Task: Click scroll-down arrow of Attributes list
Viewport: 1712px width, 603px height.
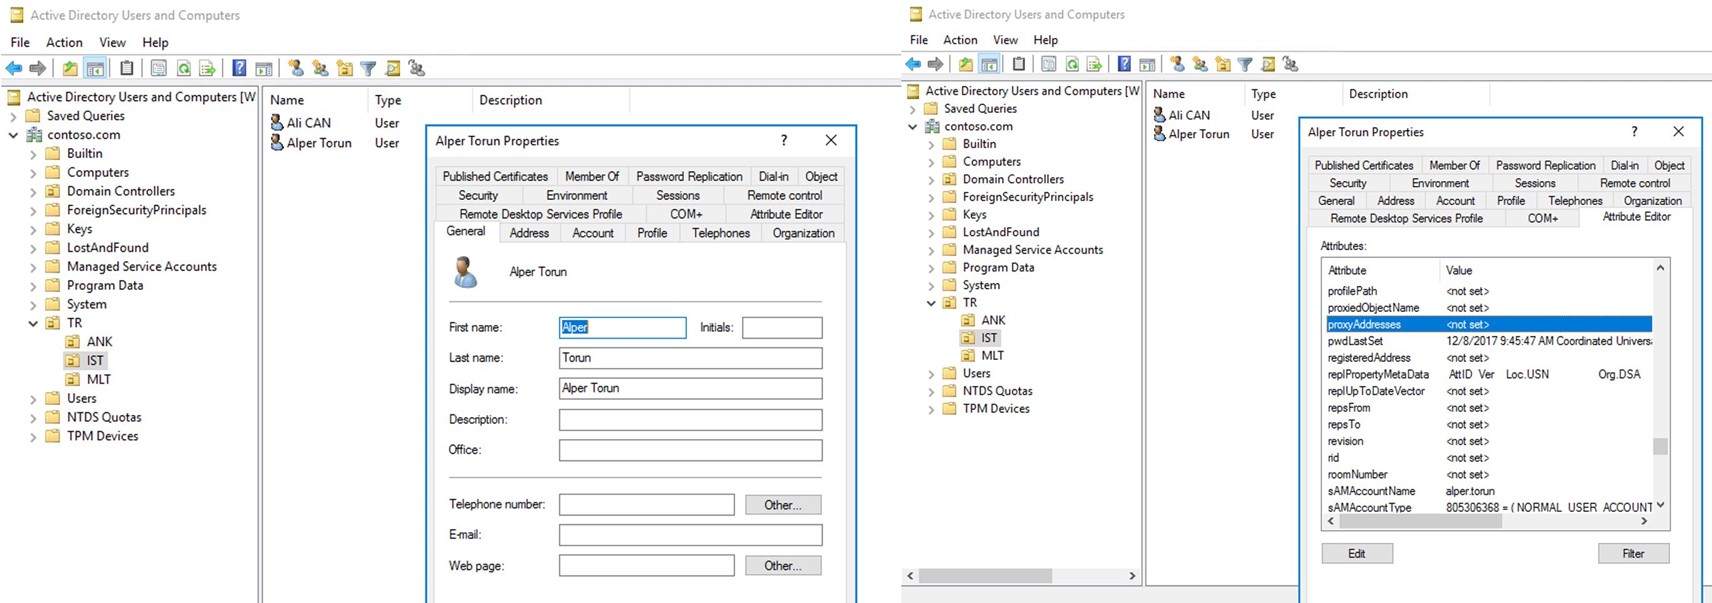Action: [1660, 505]
